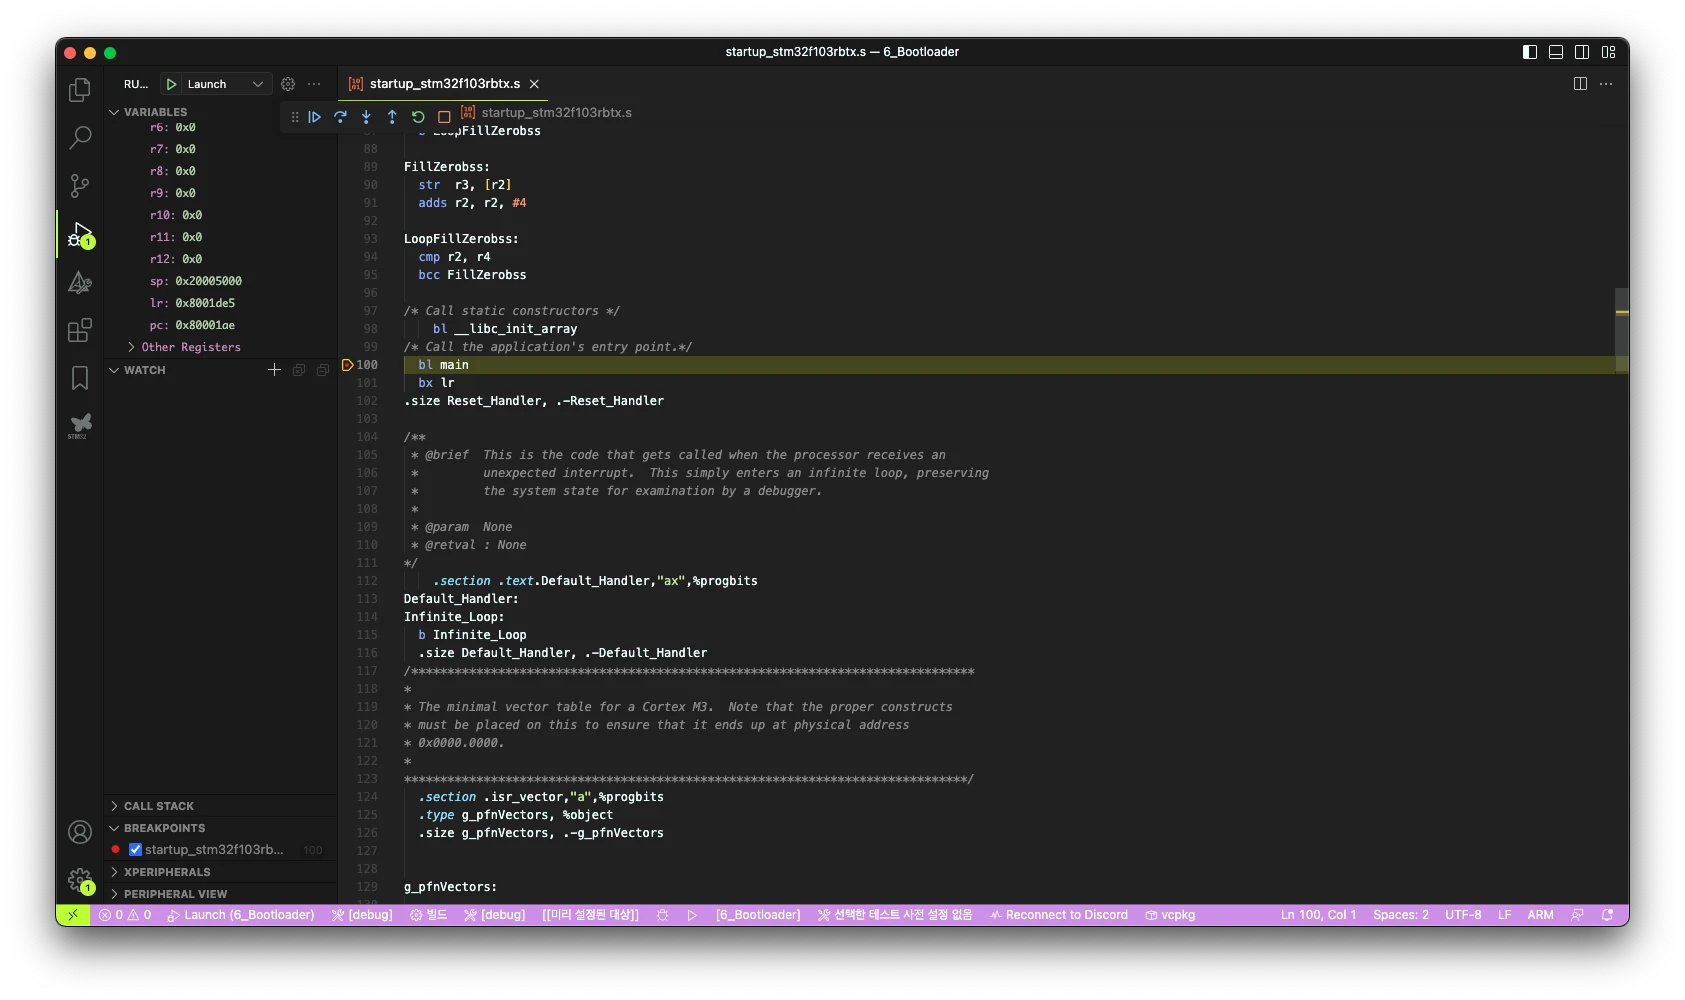Click the debug Continue button
This screenshot has height=1000, width=1685.
[314, 117]
